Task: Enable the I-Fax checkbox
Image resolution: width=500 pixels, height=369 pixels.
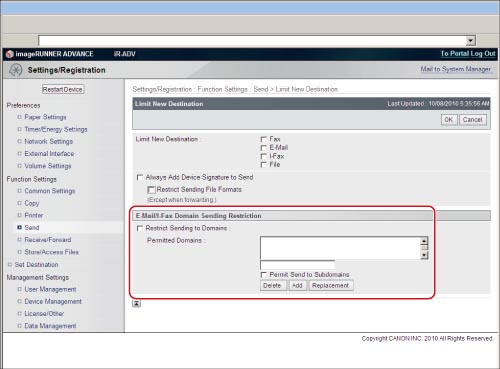Action: 264,156
